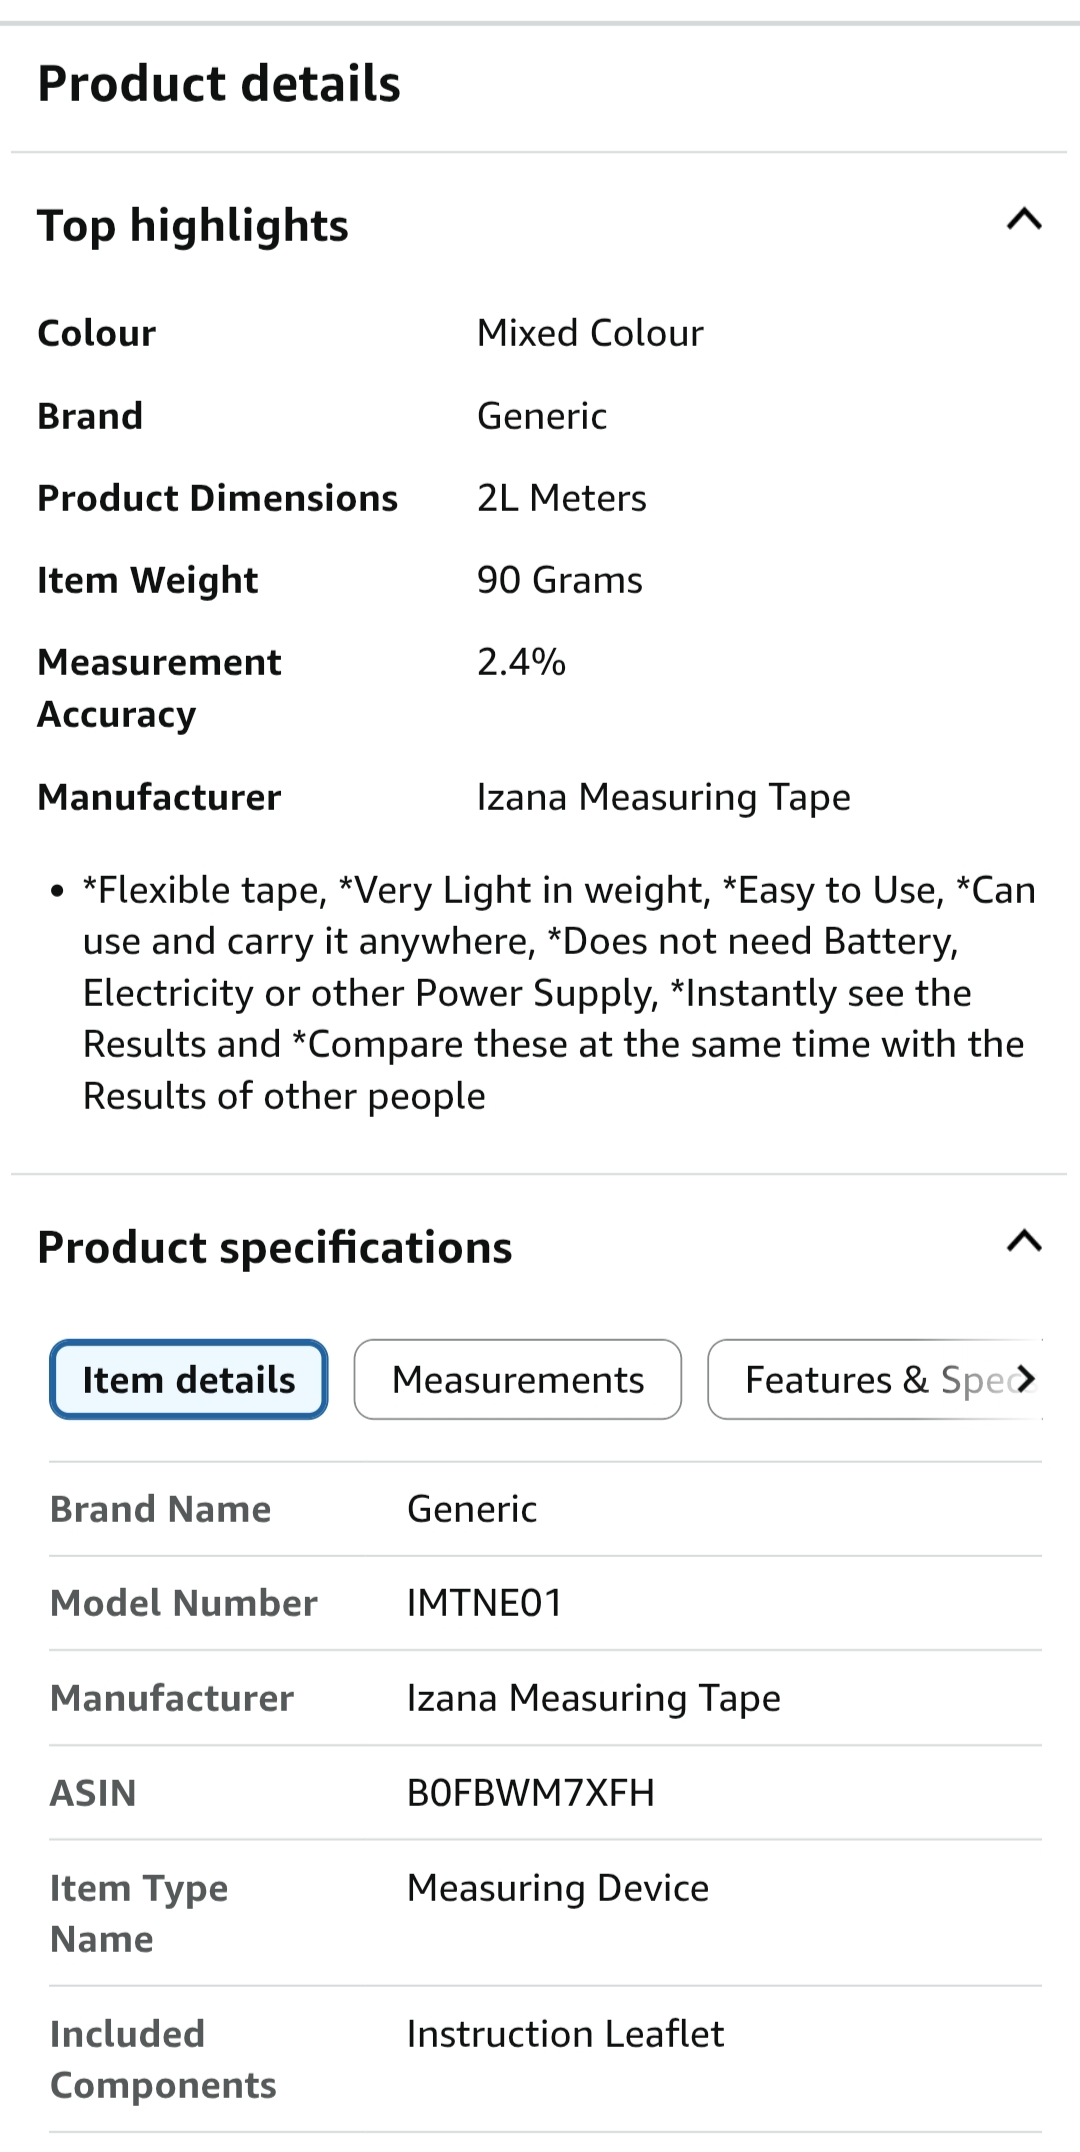Tap Izana Measuring Tape in Top highlights
Viewport: 1080px width, 2152px height.
click(x=663, y=797)
